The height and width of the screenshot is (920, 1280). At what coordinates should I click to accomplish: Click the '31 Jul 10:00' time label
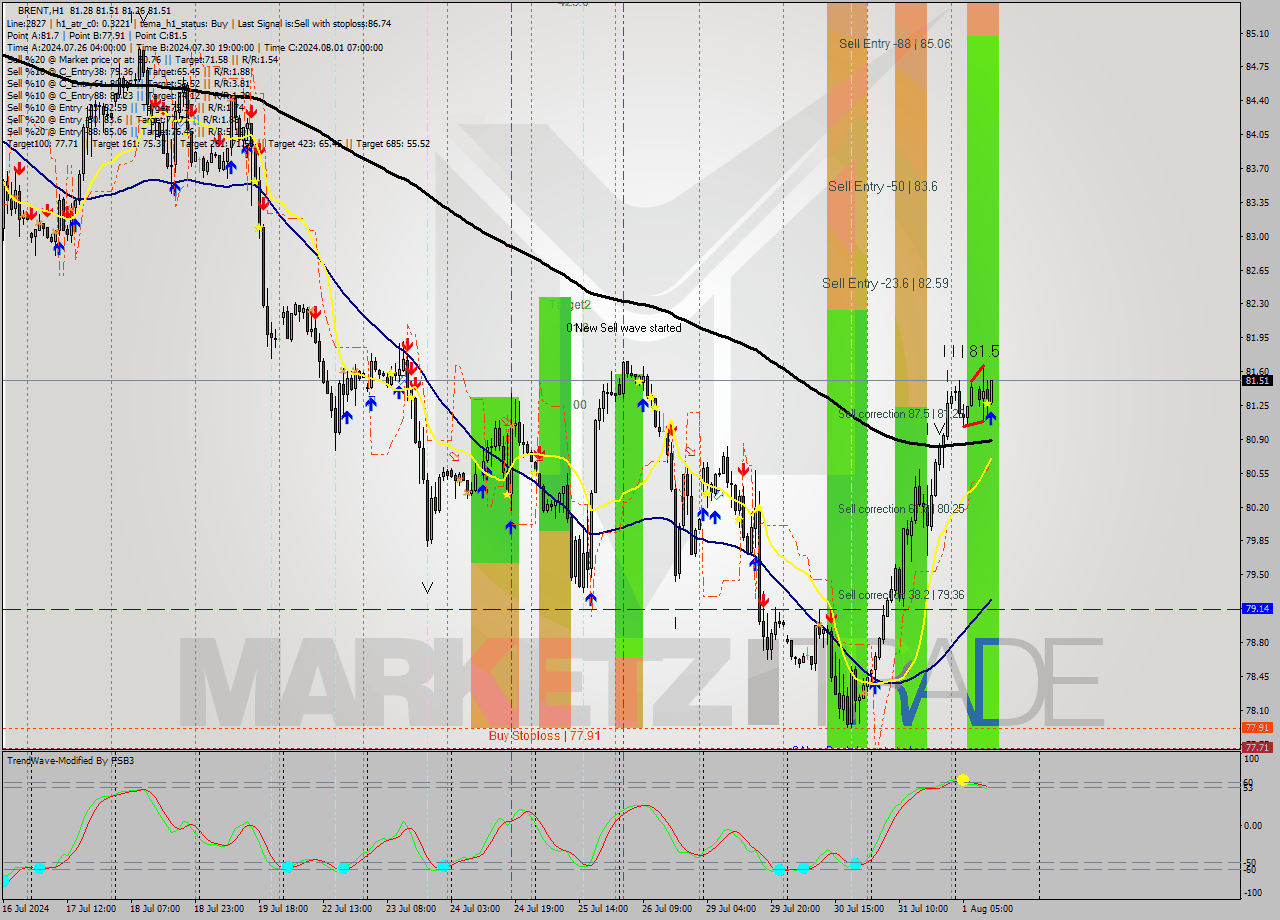click(923, 909)
